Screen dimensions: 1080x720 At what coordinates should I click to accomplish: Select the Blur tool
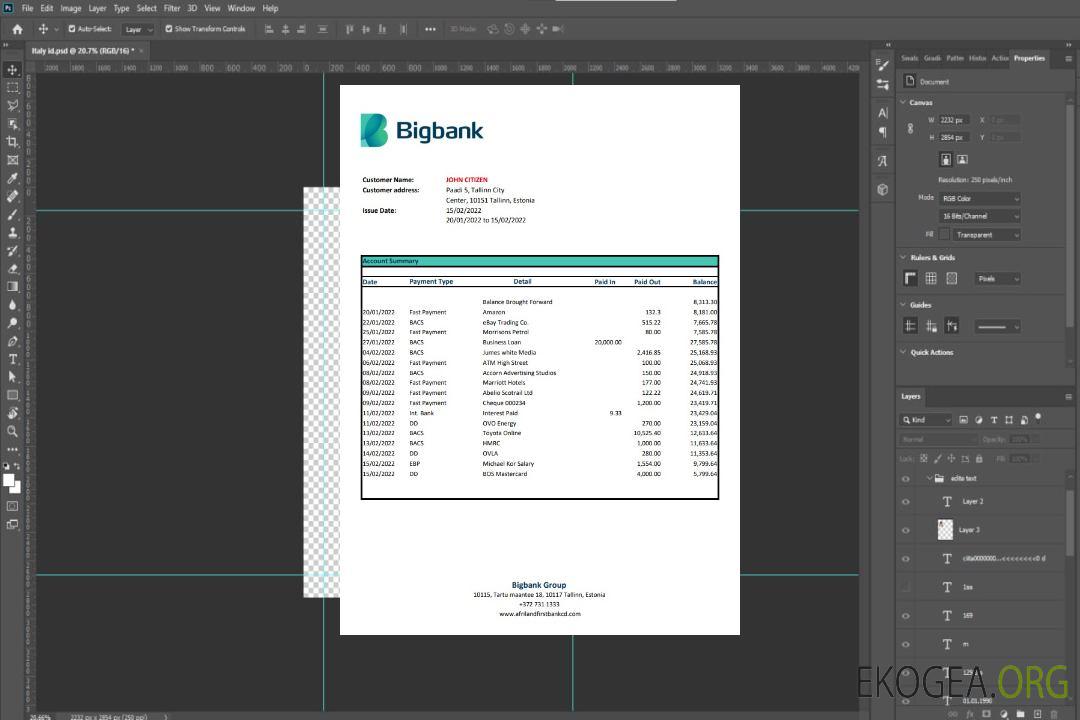(12, 305)
